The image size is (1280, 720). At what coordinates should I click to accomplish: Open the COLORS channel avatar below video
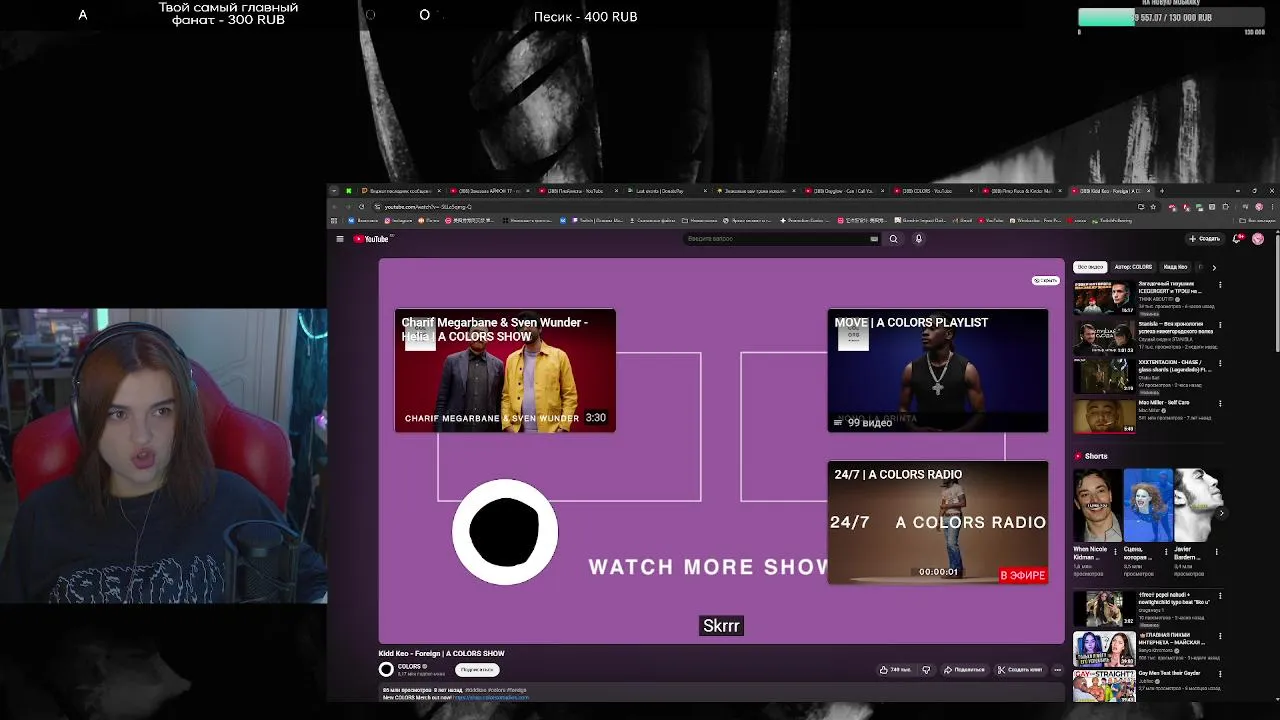click(386, 670)
